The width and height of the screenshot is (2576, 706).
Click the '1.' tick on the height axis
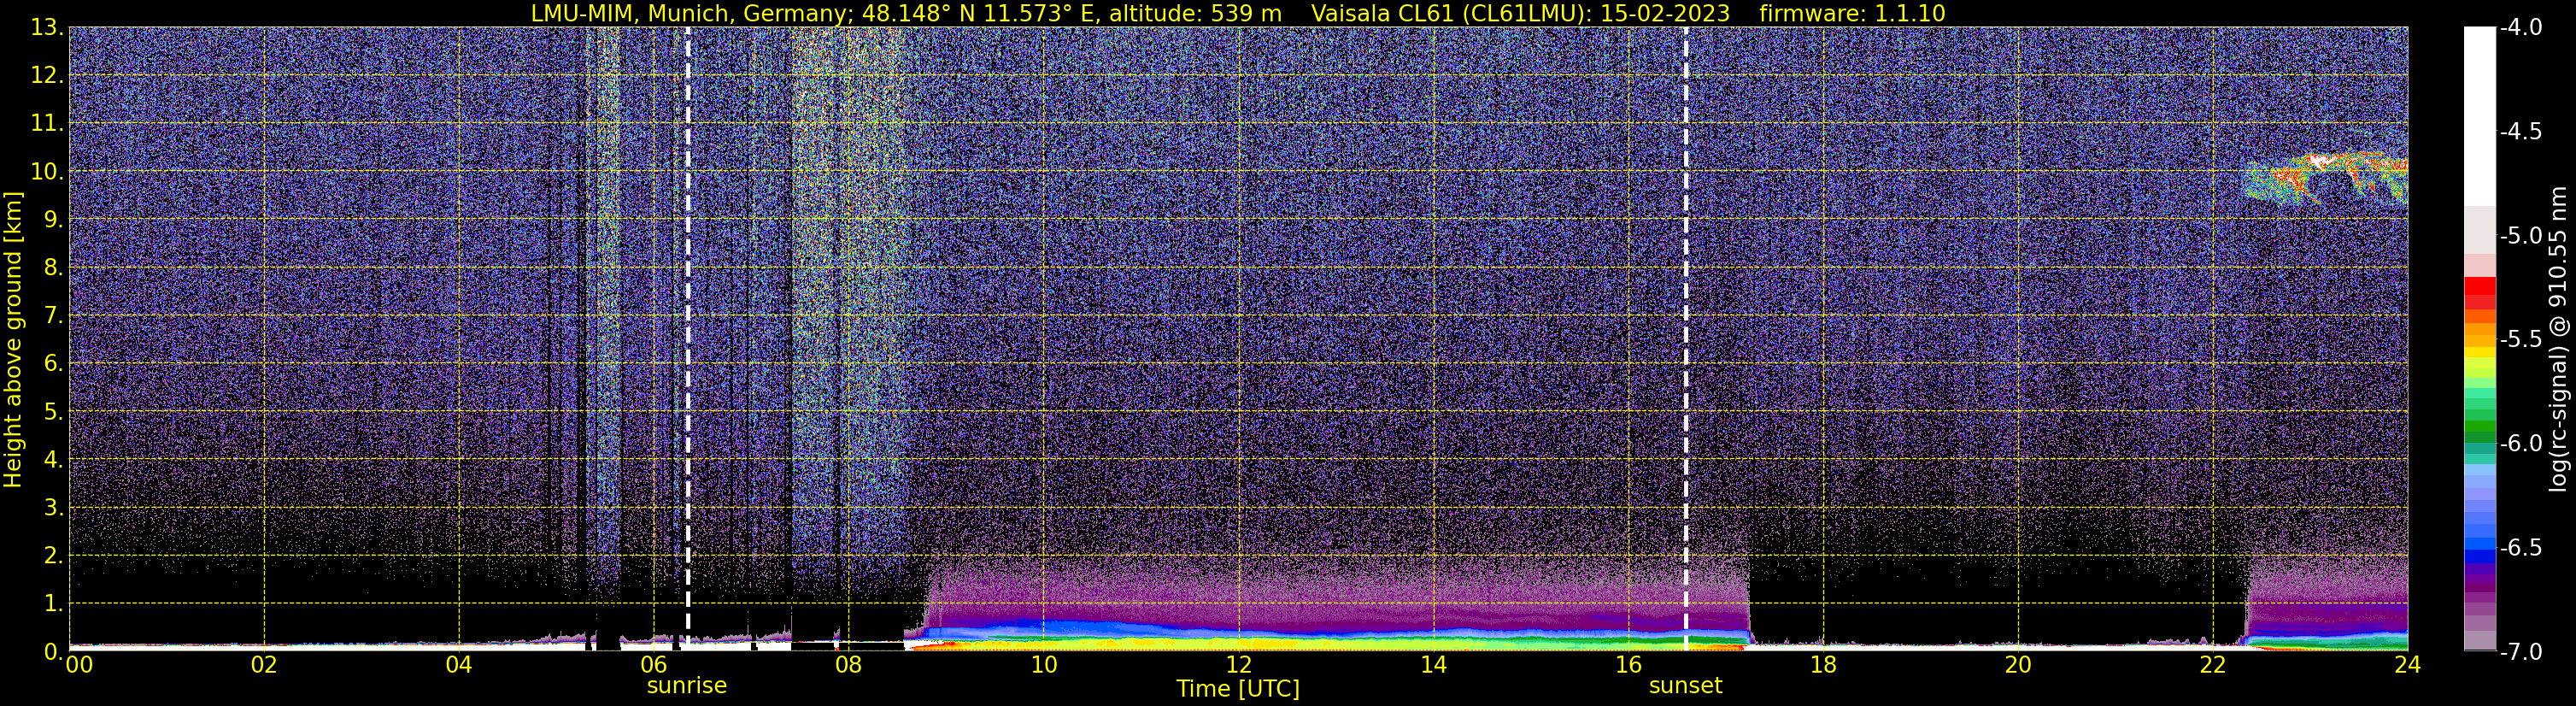coord(53,604)
